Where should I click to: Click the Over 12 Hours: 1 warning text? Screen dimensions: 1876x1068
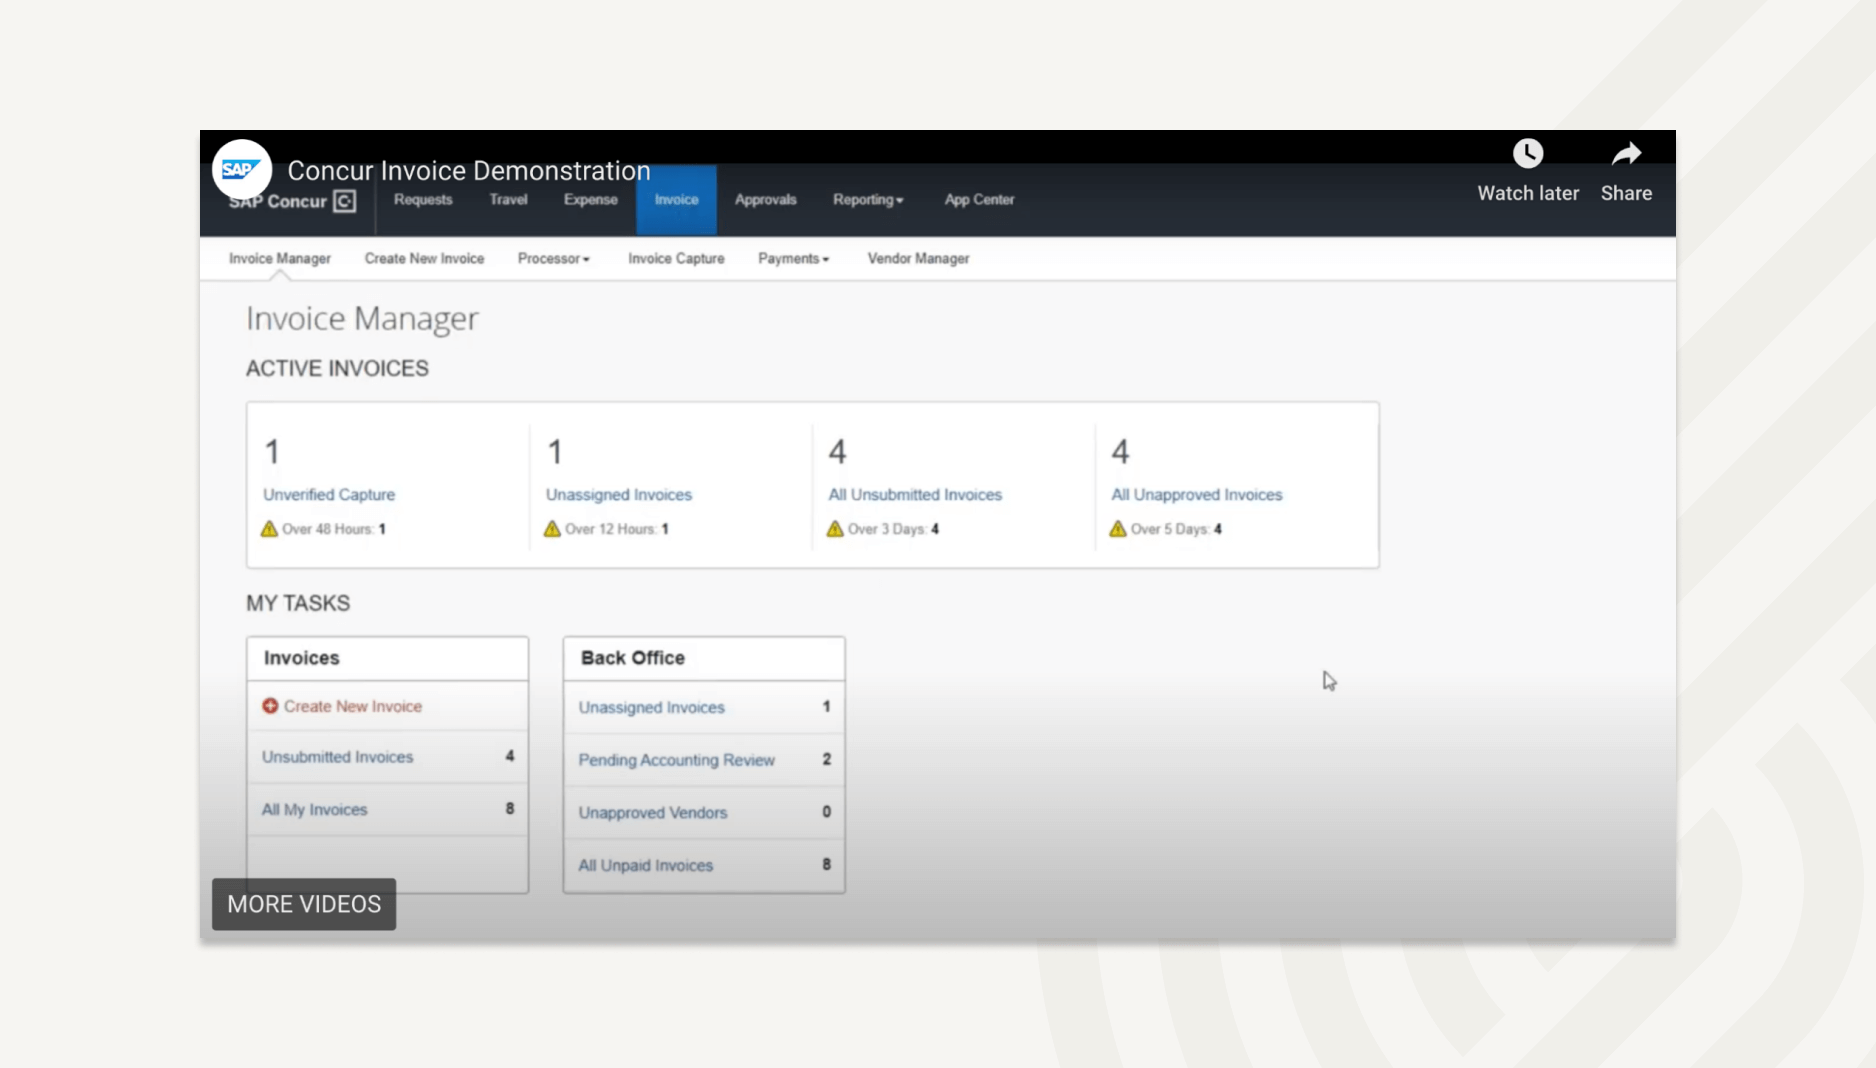coord(616,529)
